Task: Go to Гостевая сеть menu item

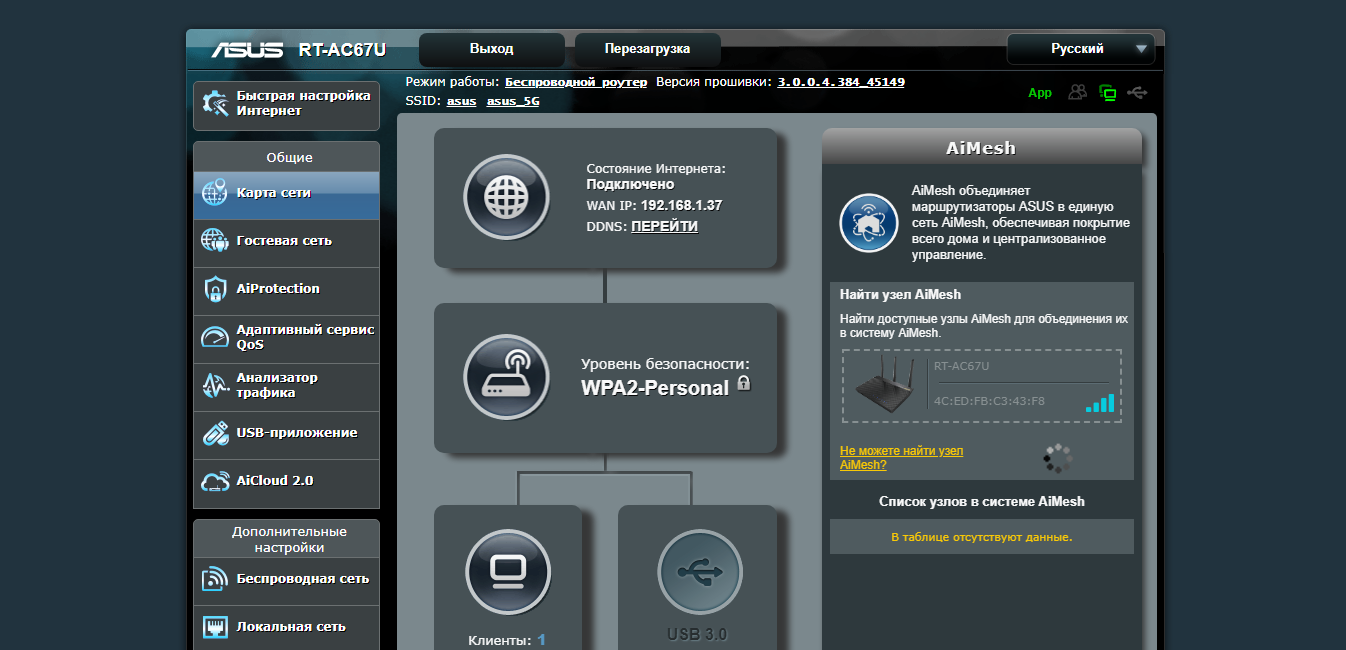Action: (x=286, y=241)
